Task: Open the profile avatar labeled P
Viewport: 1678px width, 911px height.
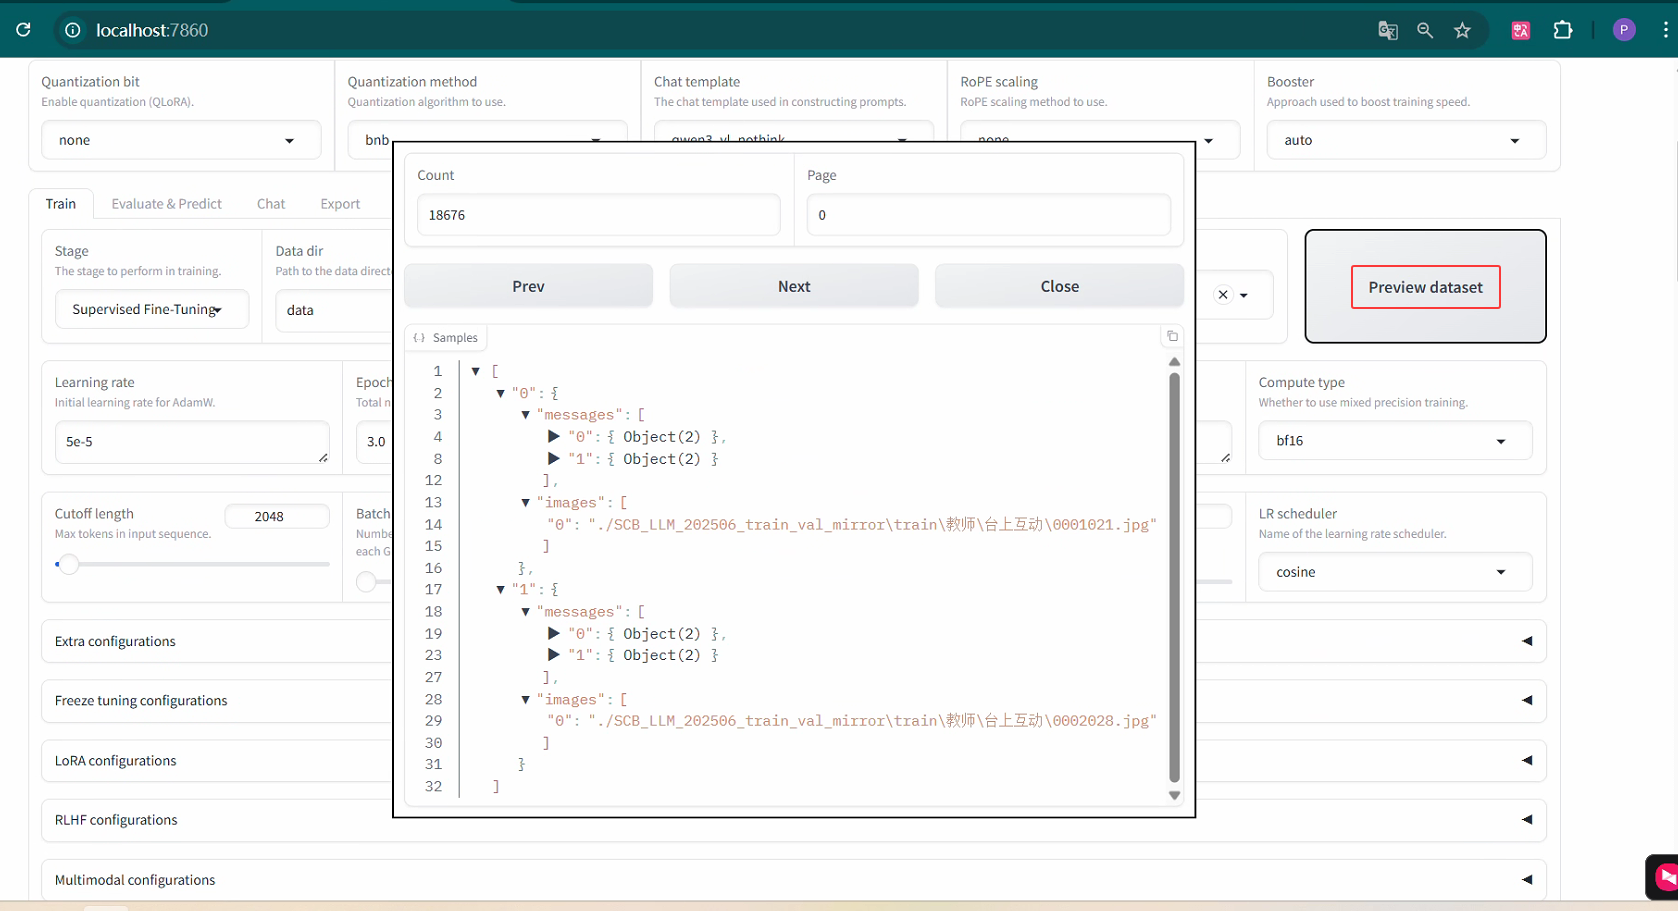Action: (1624, 30)
